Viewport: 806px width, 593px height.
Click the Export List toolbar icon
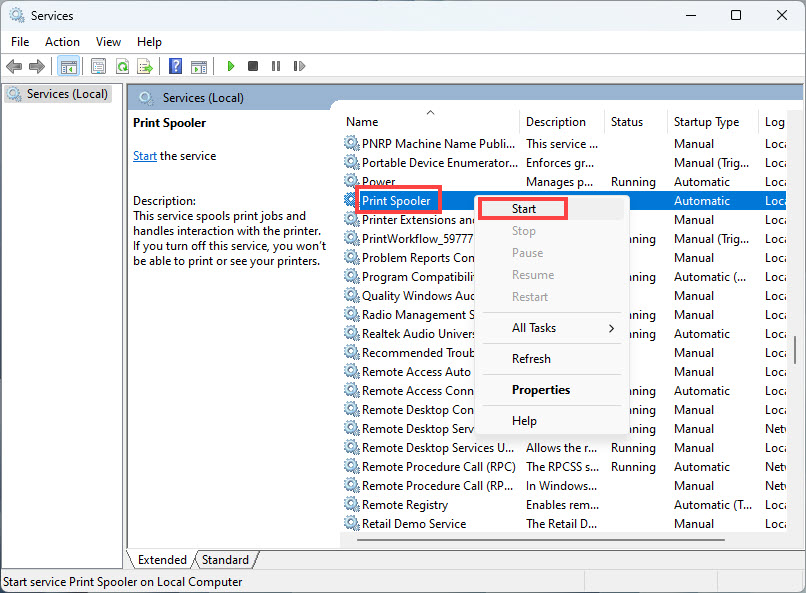(x=146, y=66)
